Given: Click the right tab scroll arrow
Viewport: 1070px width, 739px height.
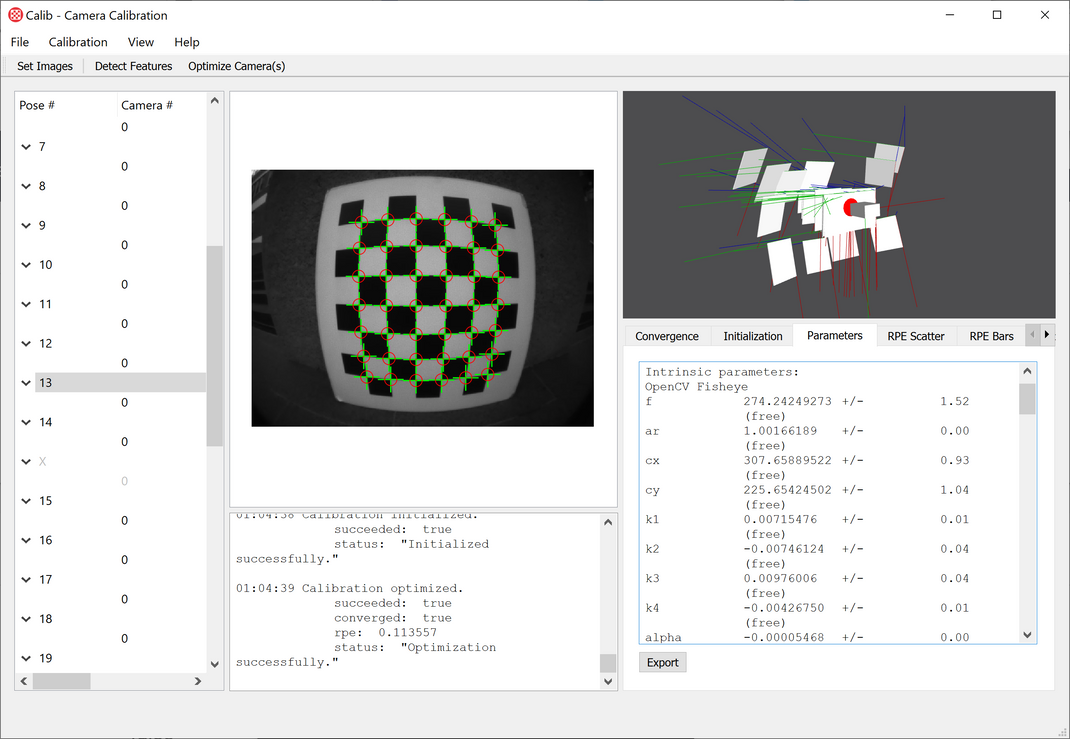Looking at the screenshot, I should [1046, 334].
